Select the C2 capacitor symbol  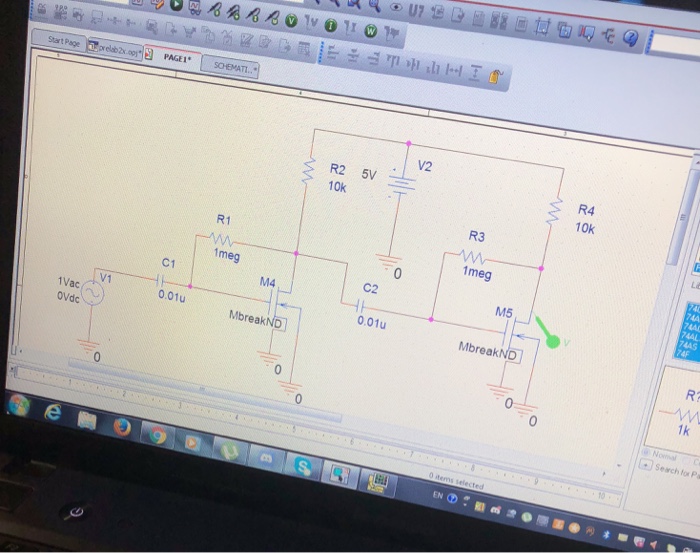361,306
